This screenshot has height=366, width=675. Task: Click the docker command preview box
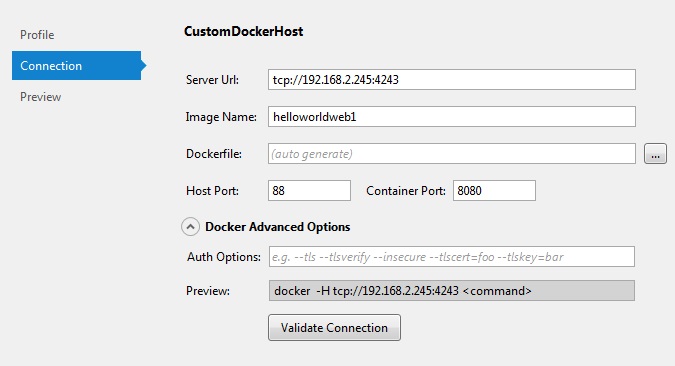click(x=452, y=291)
